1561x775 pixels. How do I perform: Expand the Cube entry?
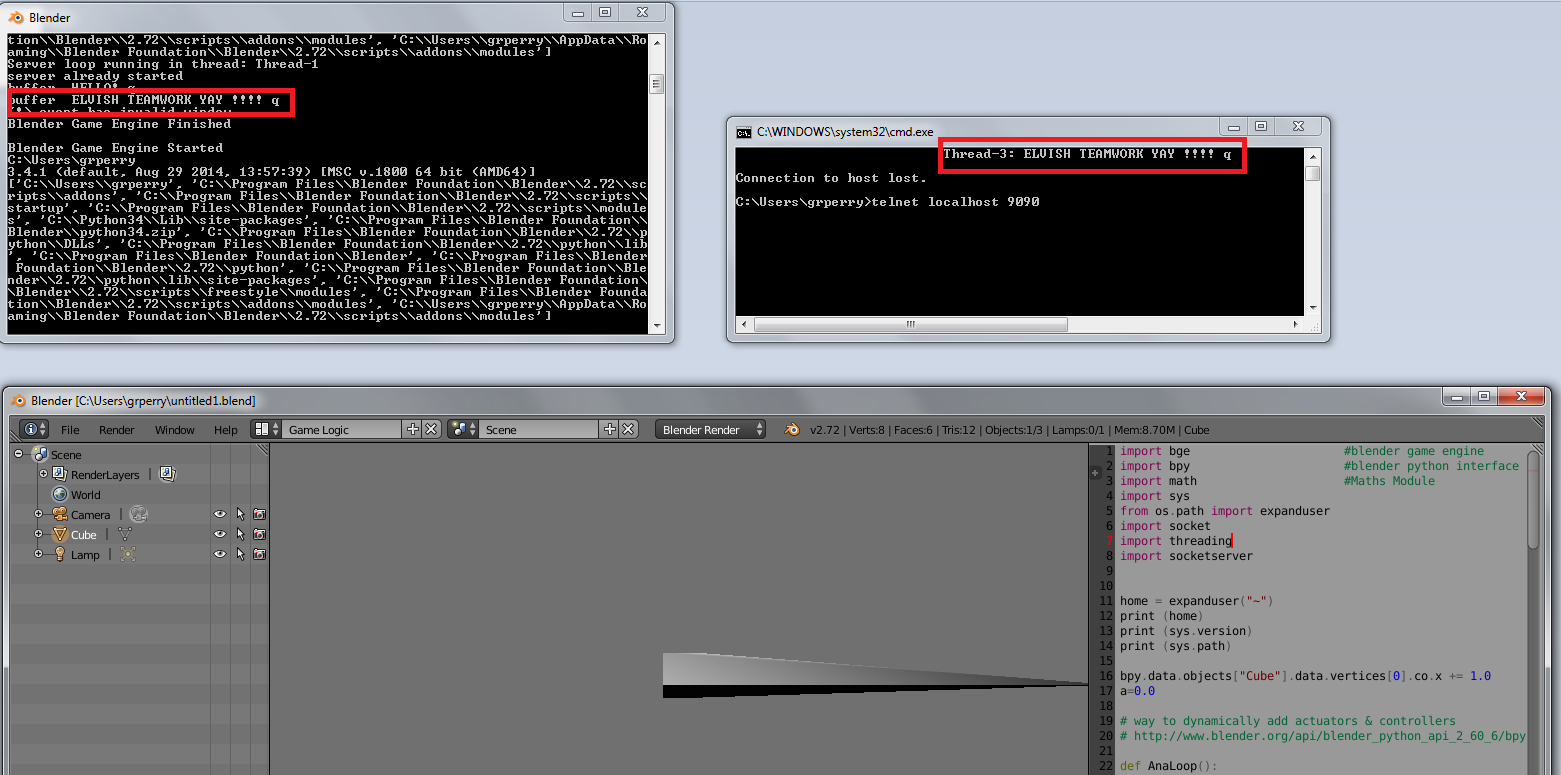(x=39, y=534)
